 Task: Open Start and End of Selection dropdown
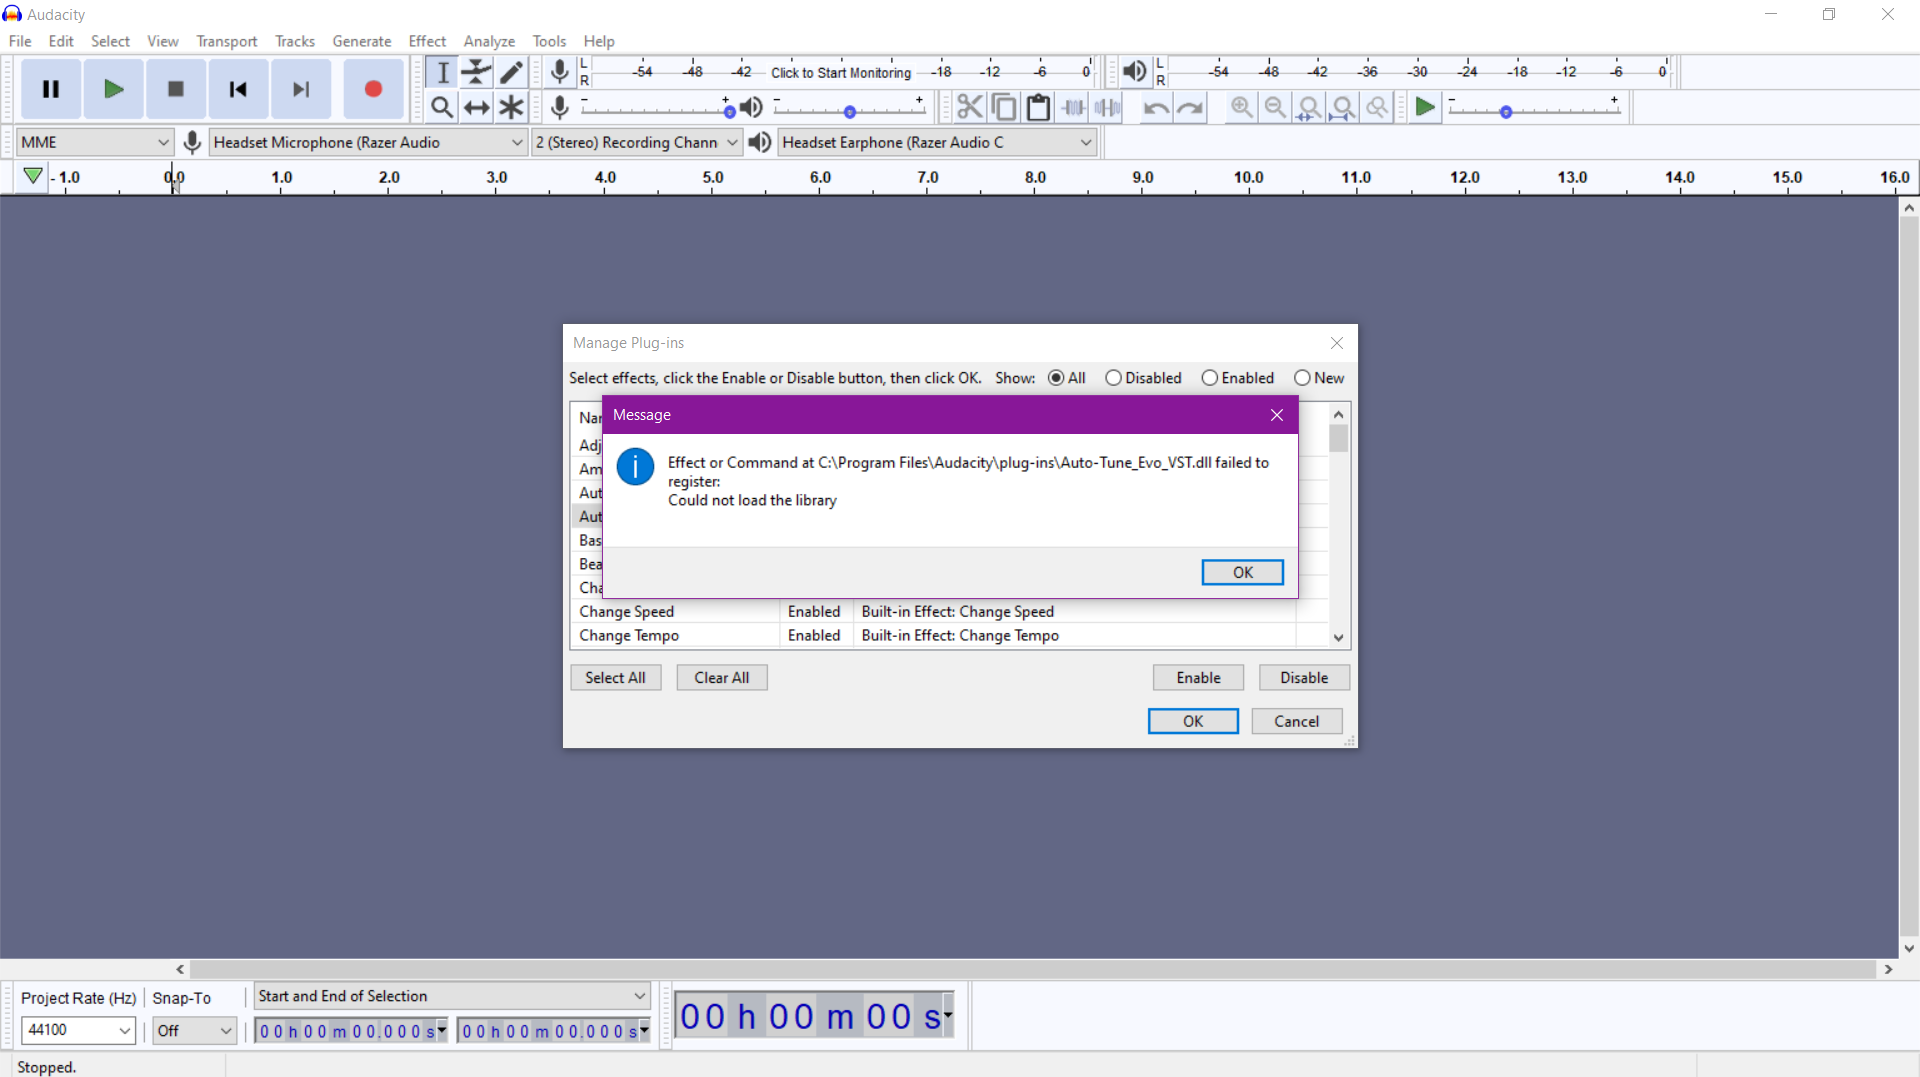(x=452, y=996)
